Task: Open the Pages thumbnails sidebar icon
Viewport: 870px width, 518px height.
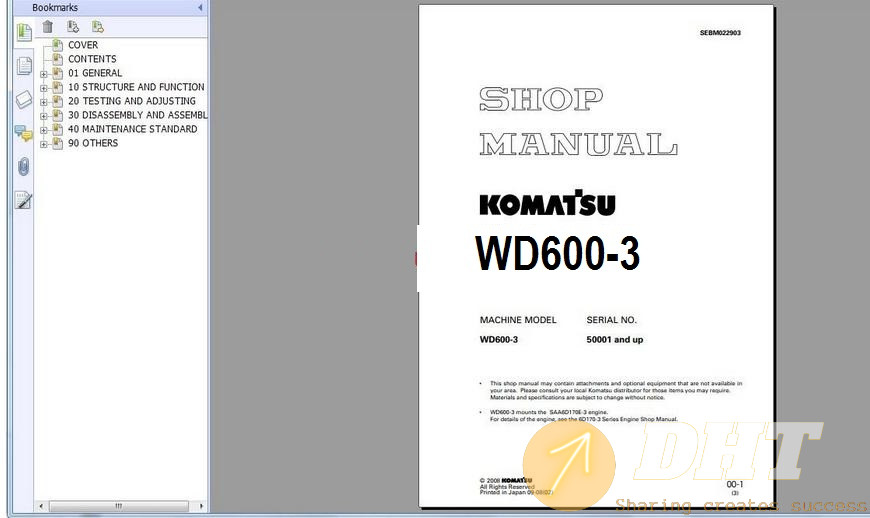Action: 24,66
